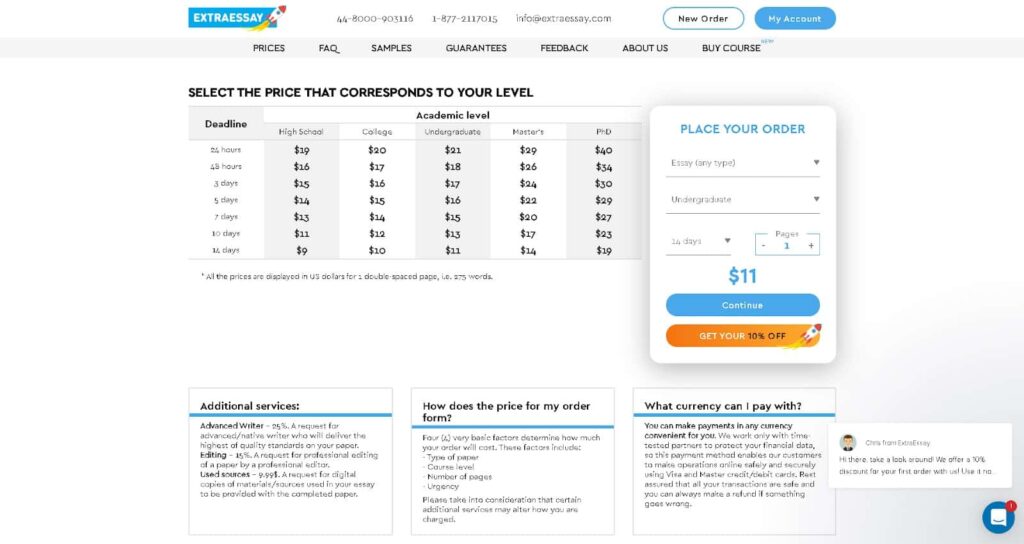Click the ExtraEssay rocket logo
The width and height of the screenshot is (1024, 544).
[x=237, y=18]
